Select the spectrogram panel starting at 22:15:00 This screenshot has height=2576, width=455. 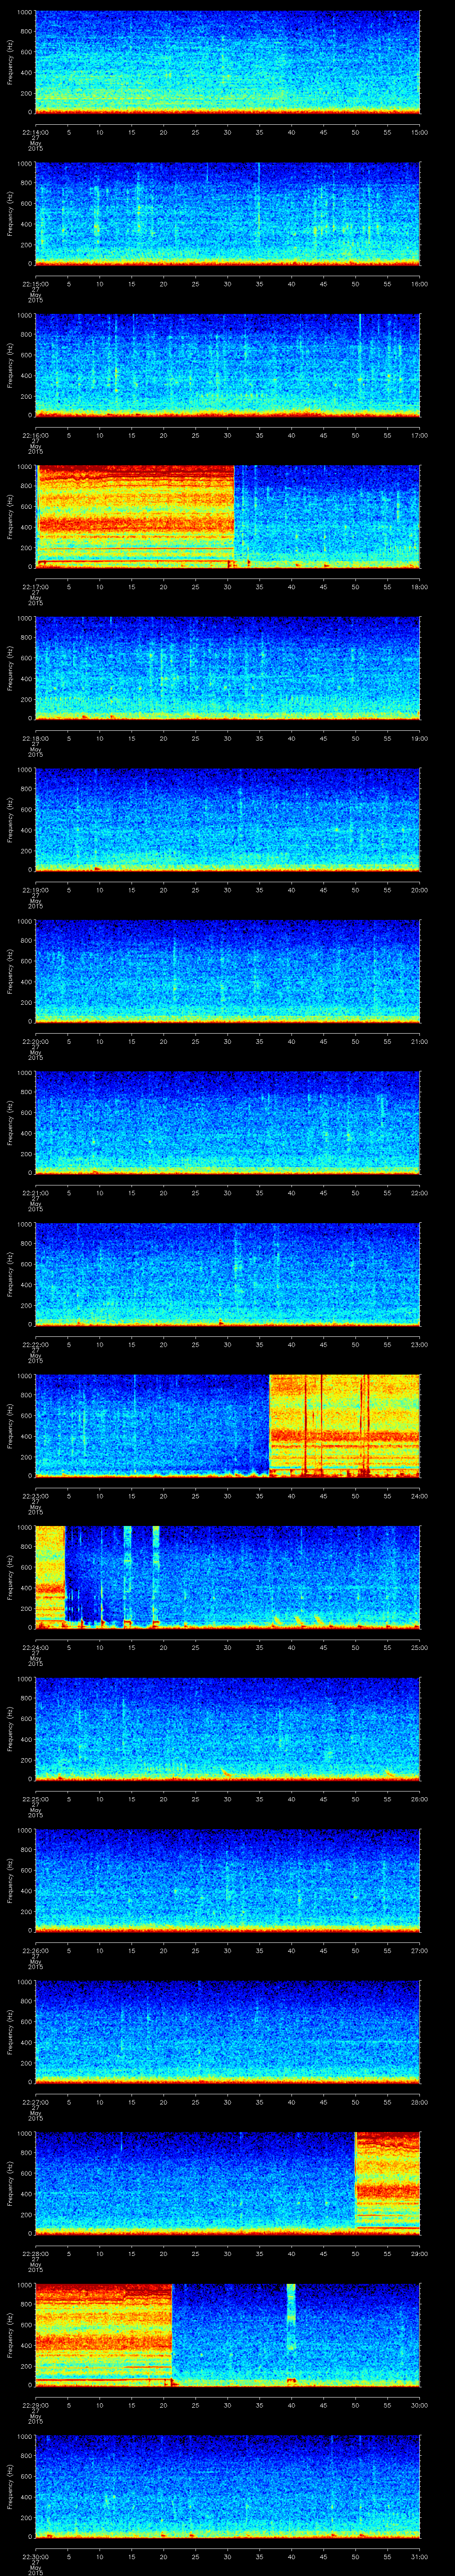point(228,213)
